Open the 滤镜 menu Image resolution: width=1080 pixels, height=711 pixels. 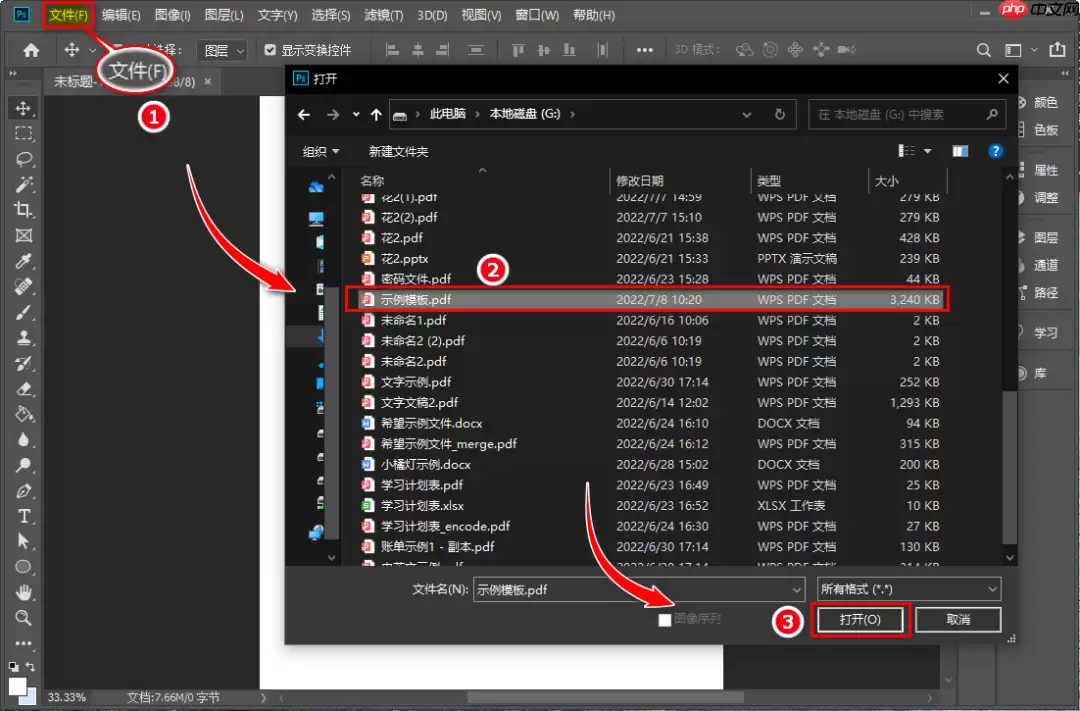click(x=385, y=14)
